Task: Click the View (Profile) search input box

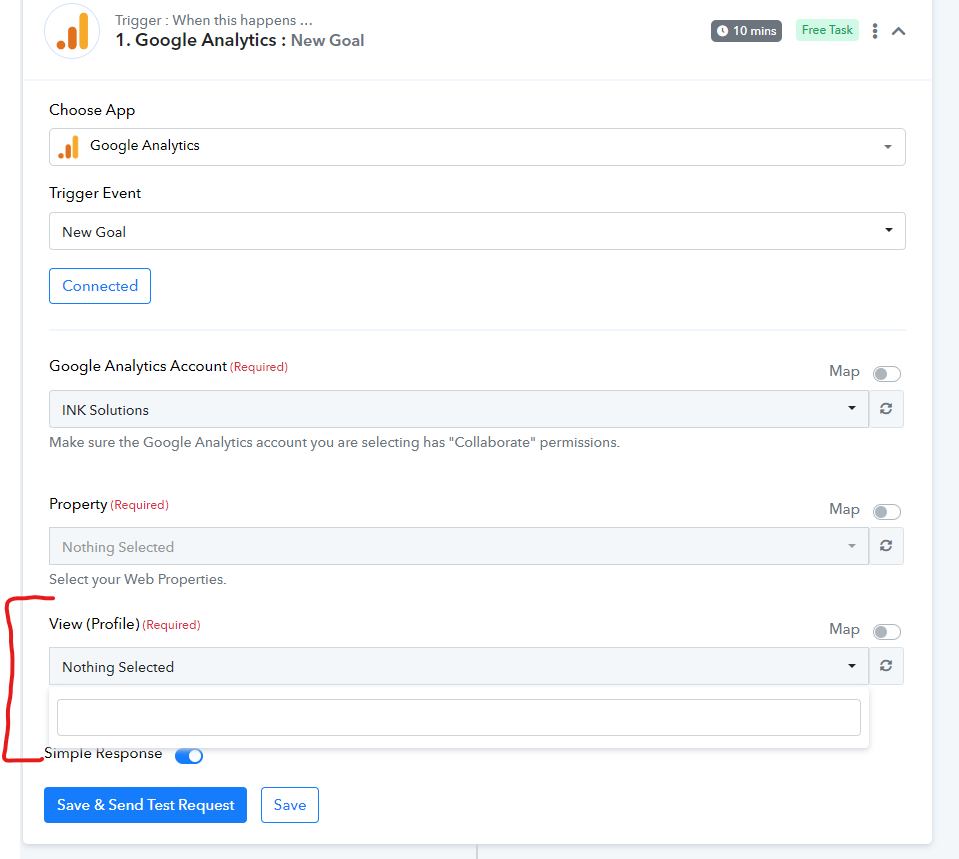Action: 459,718
